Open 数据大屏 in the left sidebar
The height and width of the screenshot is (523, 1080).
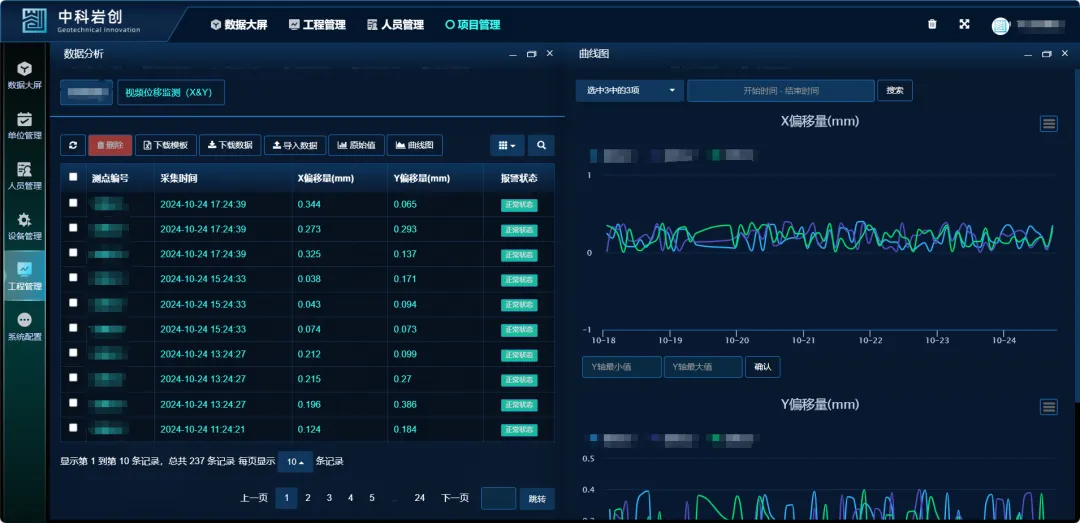(25, 75)
